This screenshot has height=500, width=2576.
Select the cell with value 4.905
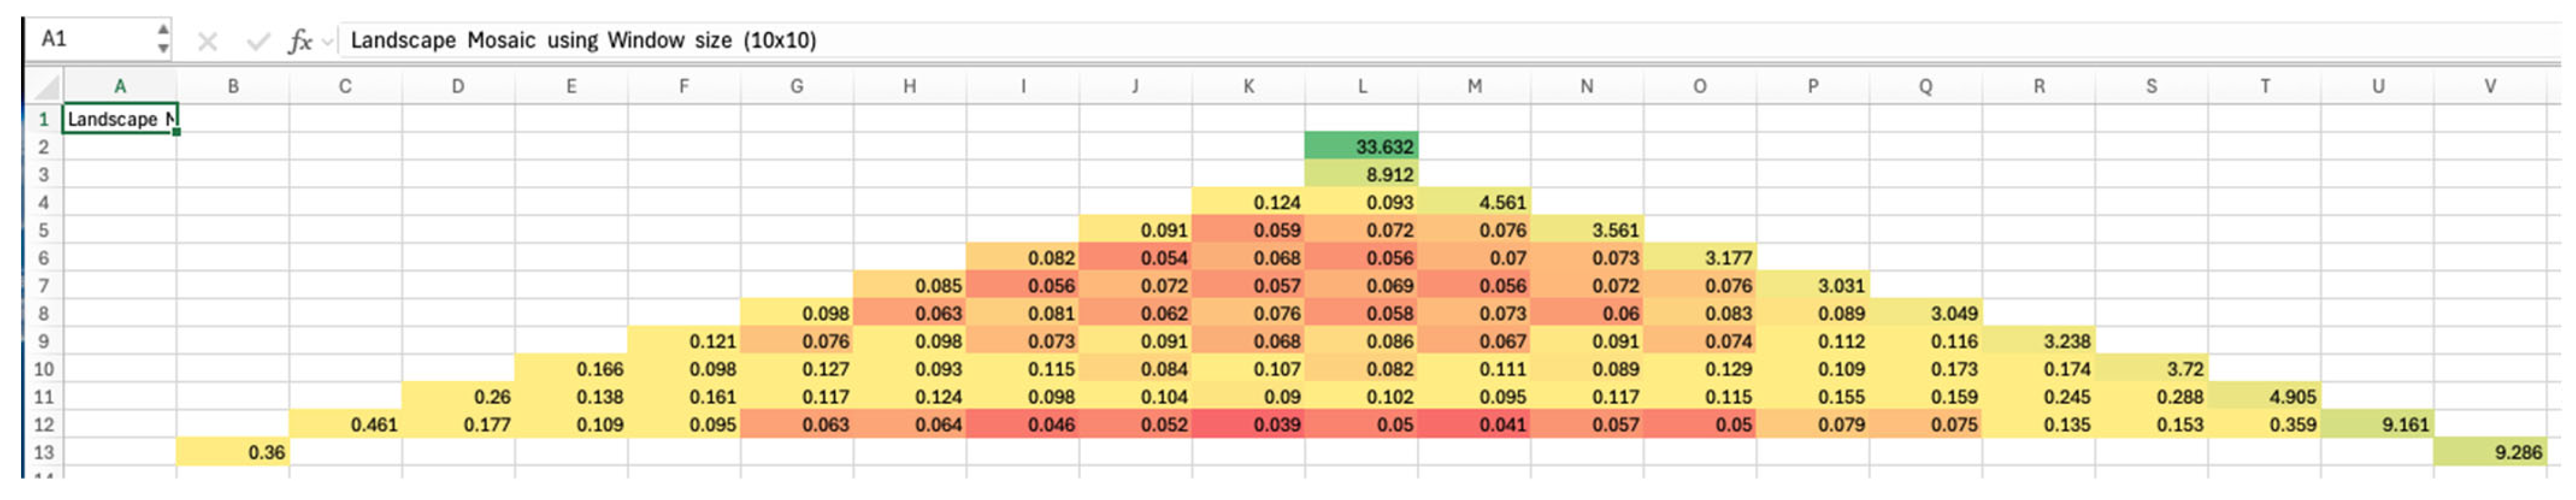[2264, 396]
